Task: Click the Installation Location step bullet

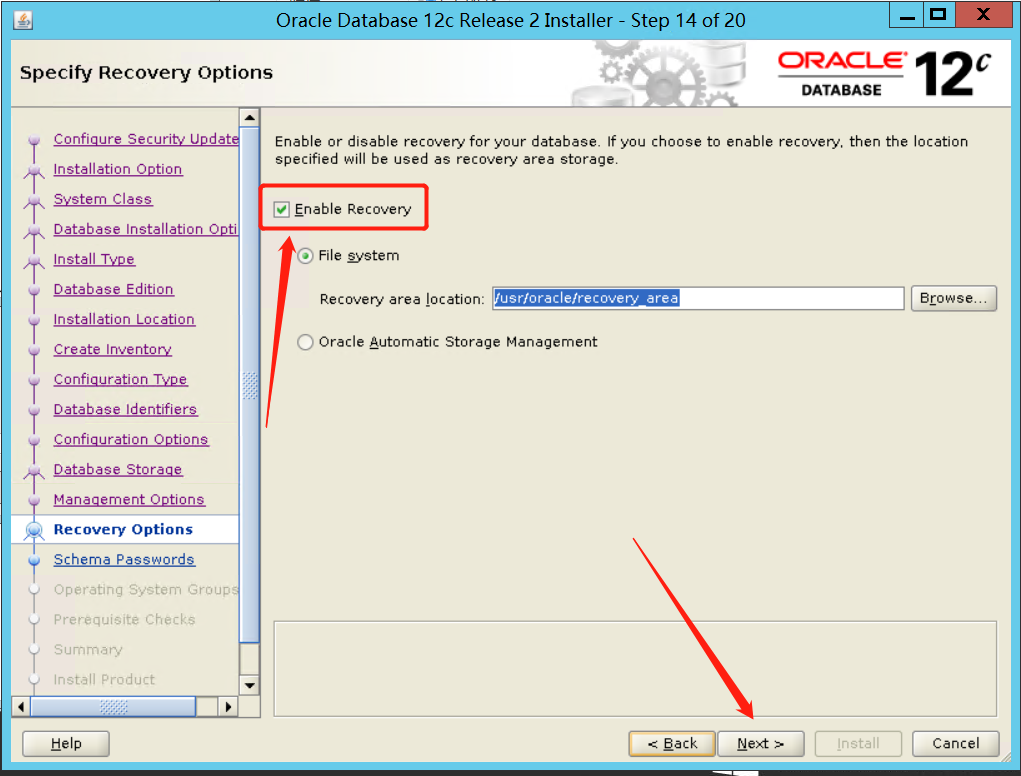Action: click(x=34, y=320)
